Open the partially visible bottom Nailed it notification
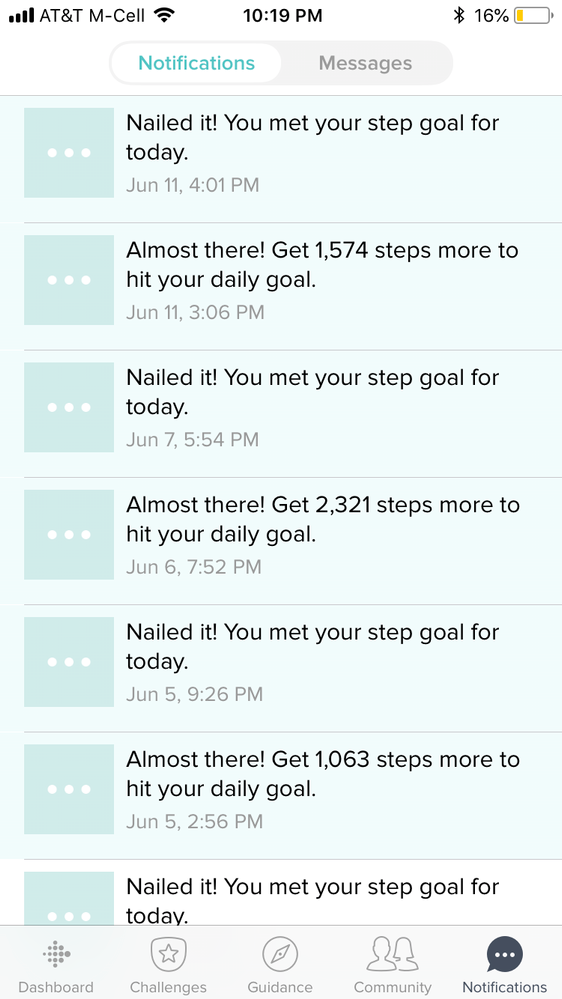562x999 pixels. [x=281, y=893]
